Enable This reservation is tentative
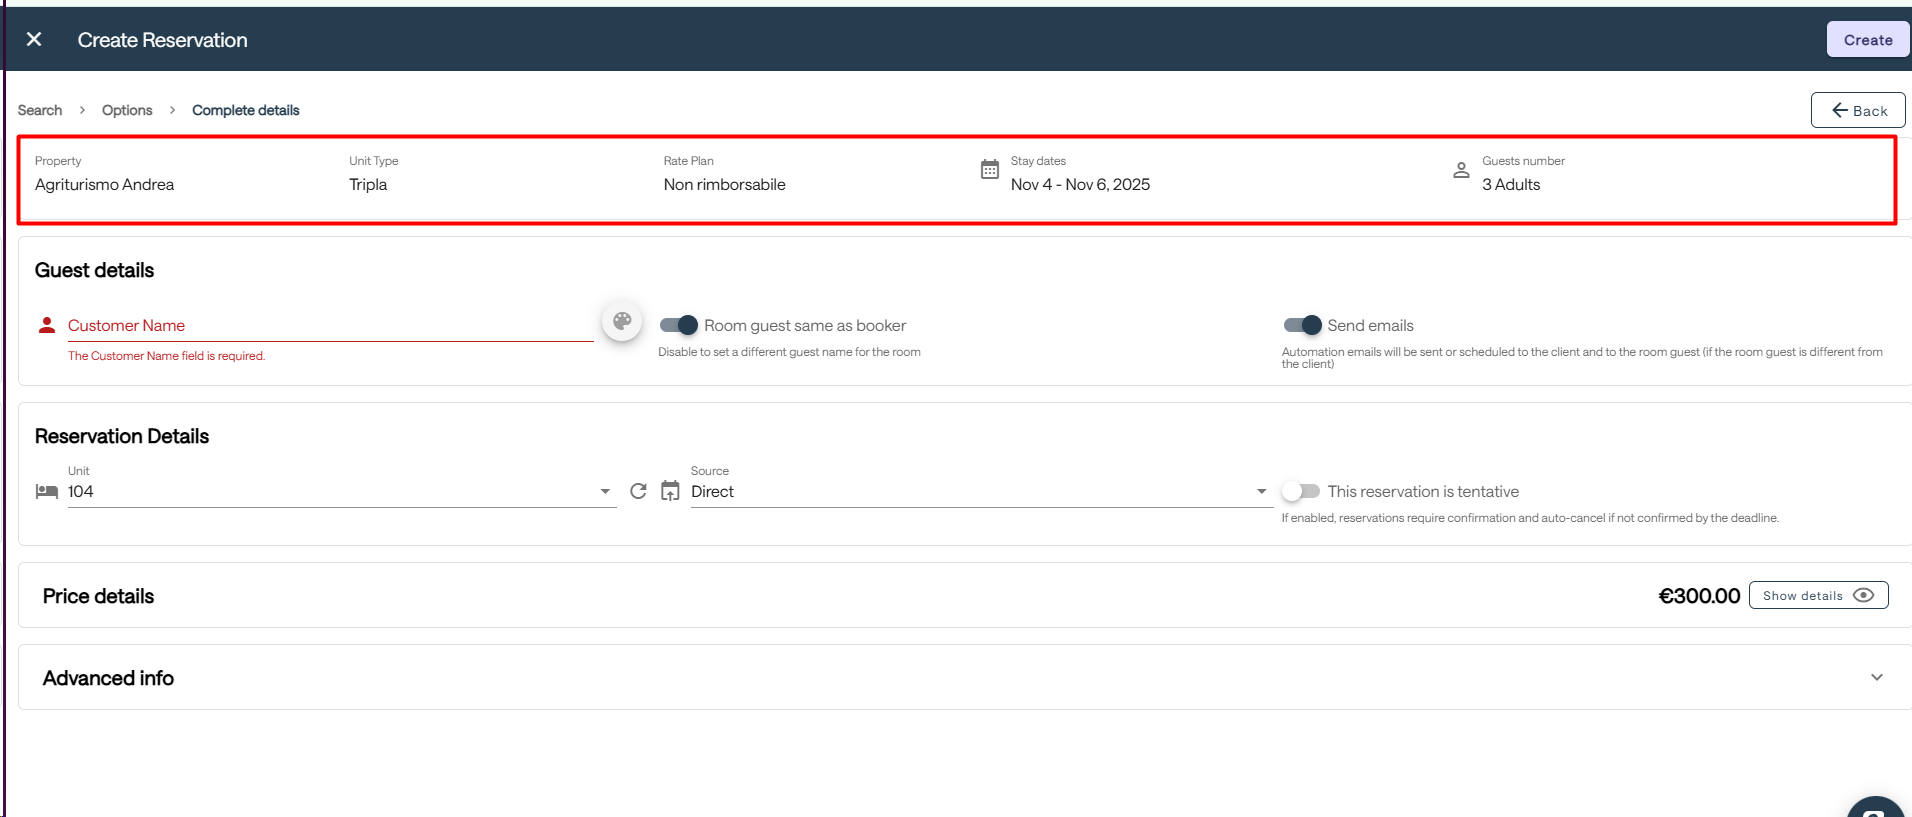1912x817 pixels. coord(1301,491)
